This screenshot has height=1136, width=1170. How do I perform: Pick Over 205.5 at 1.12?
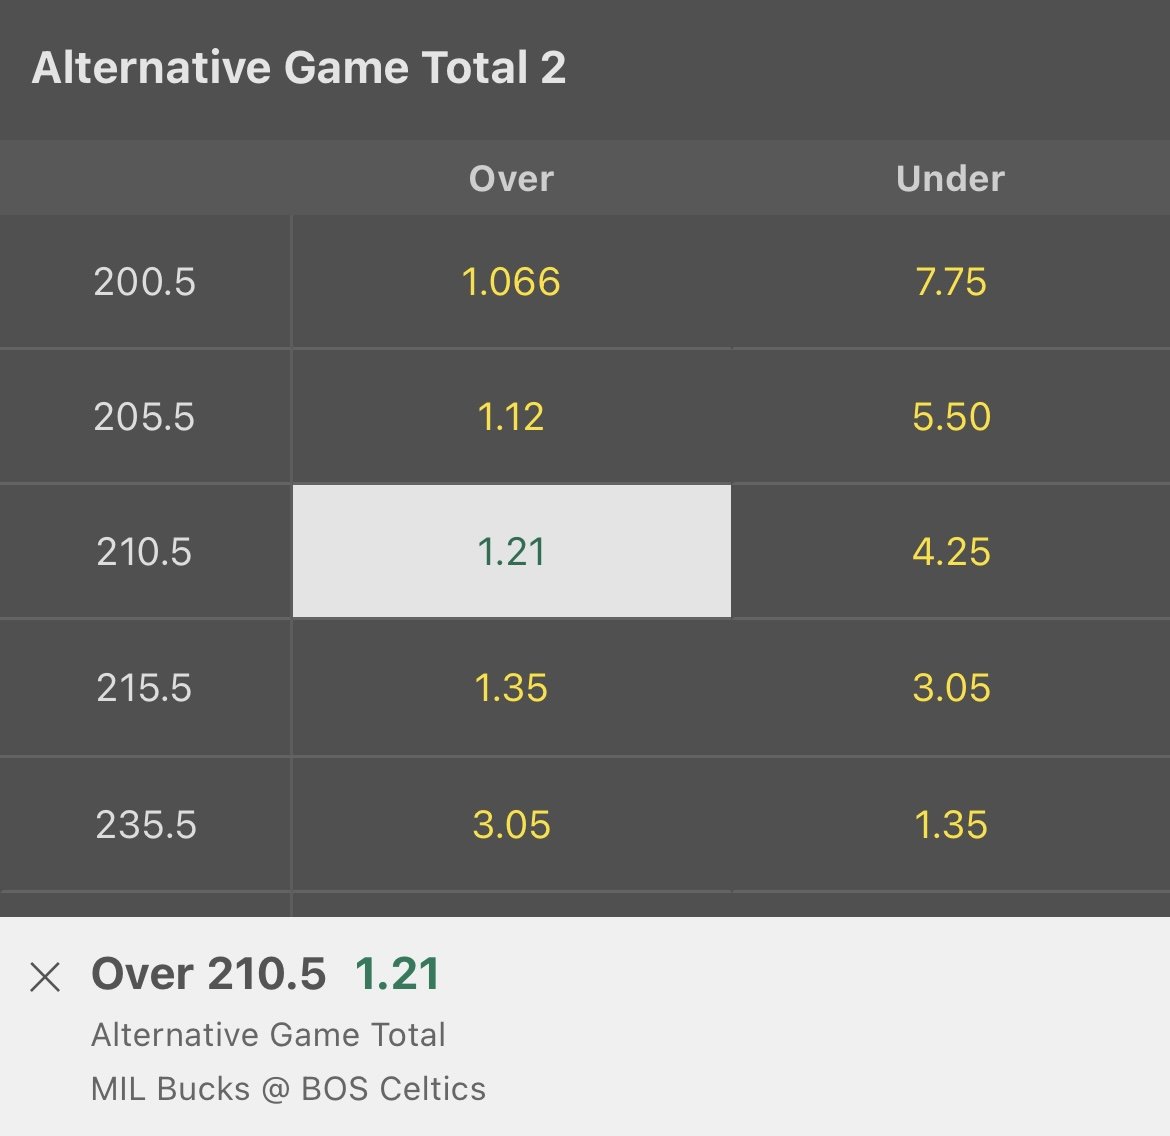(511, 417)
